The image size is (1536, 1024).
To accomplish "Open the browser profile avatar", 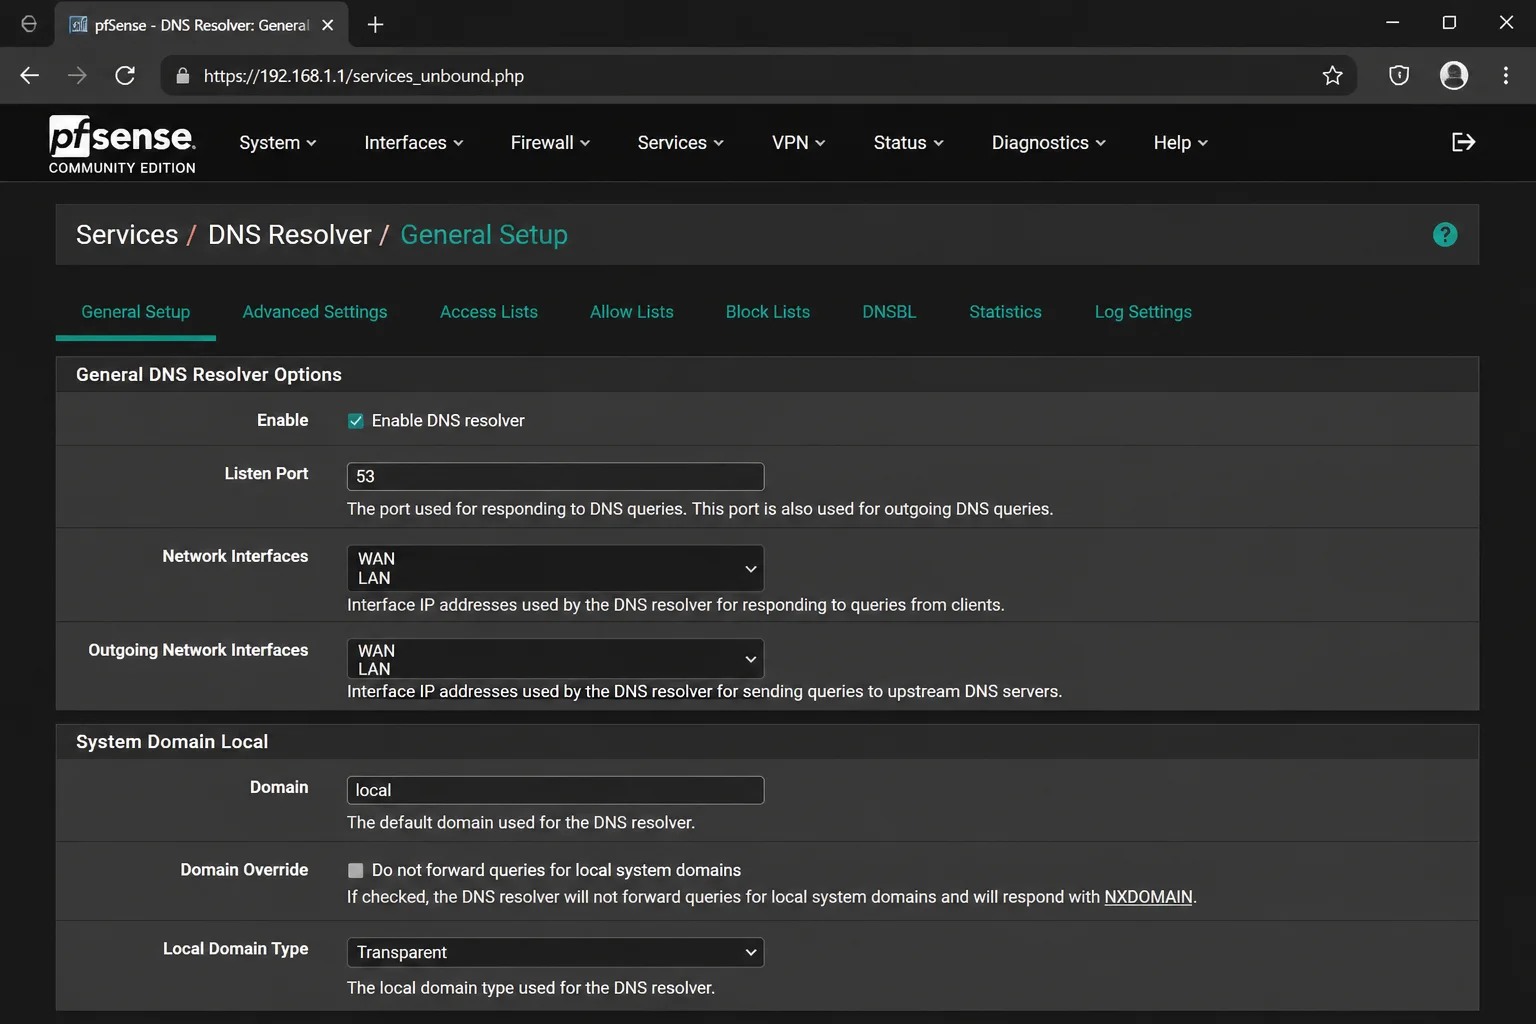I will tap(1453, 75).
